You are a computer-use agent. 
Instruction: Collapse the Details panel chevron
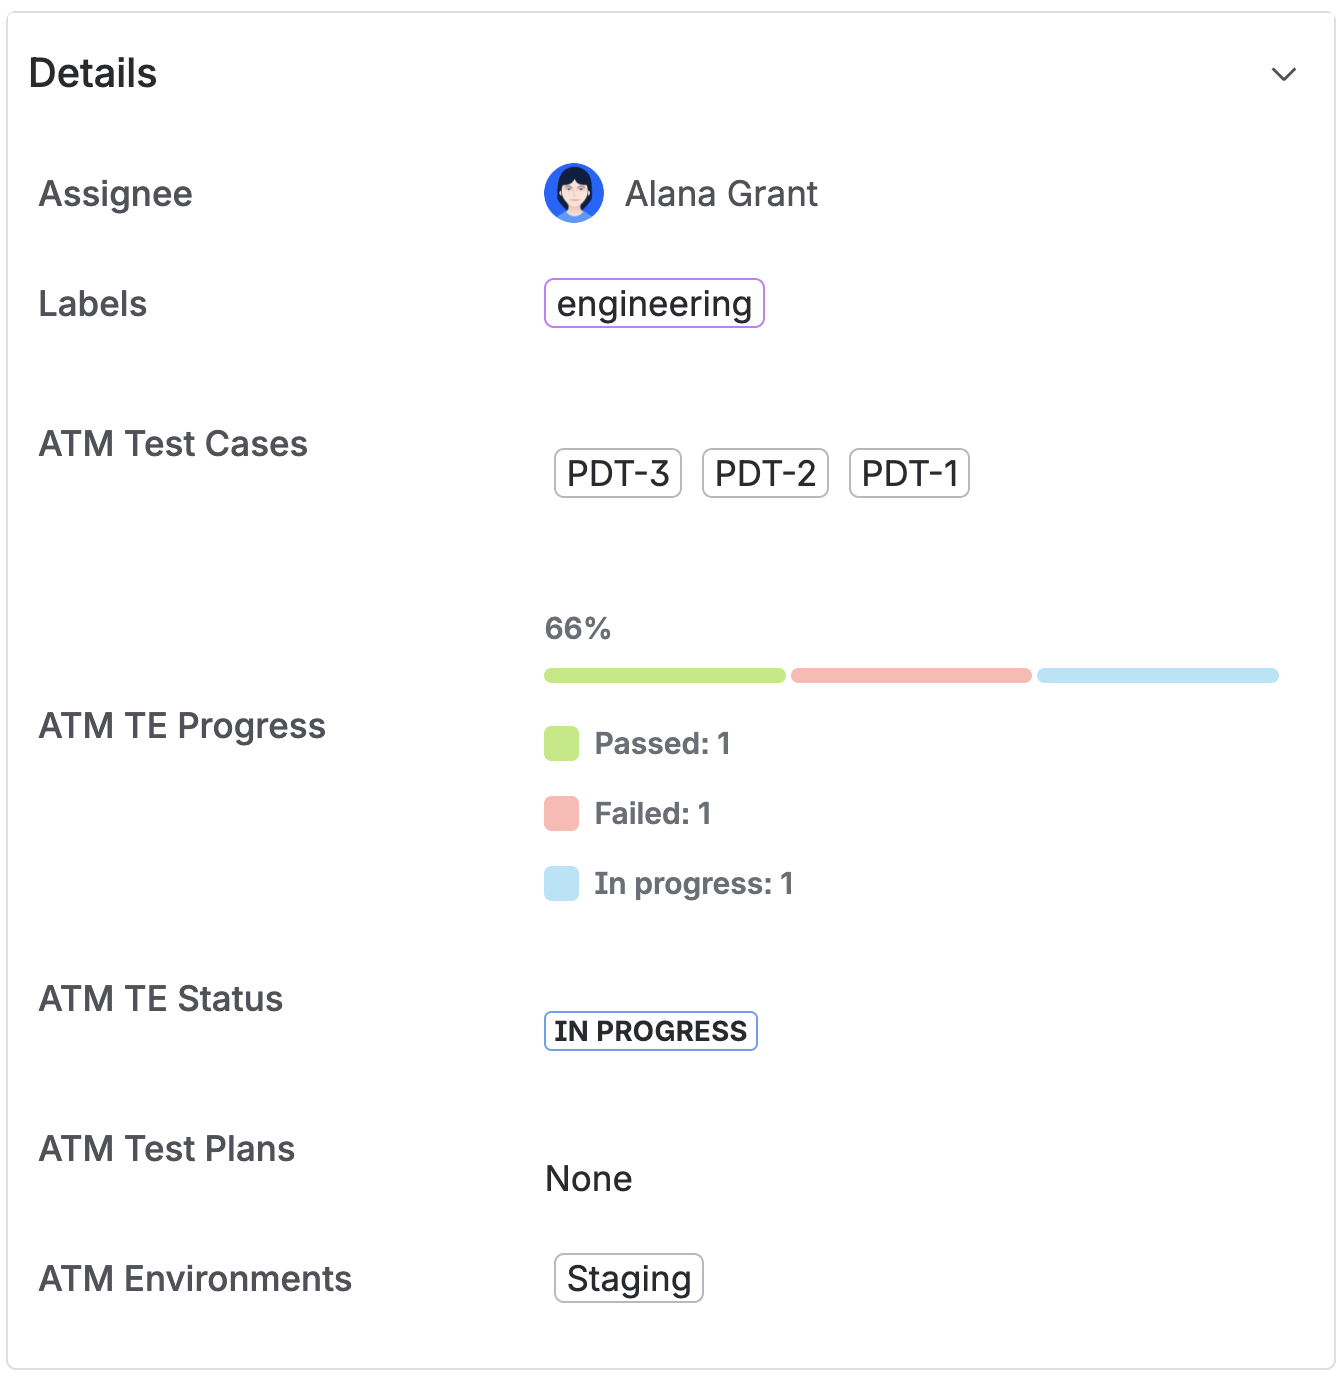coord(1283,74)
